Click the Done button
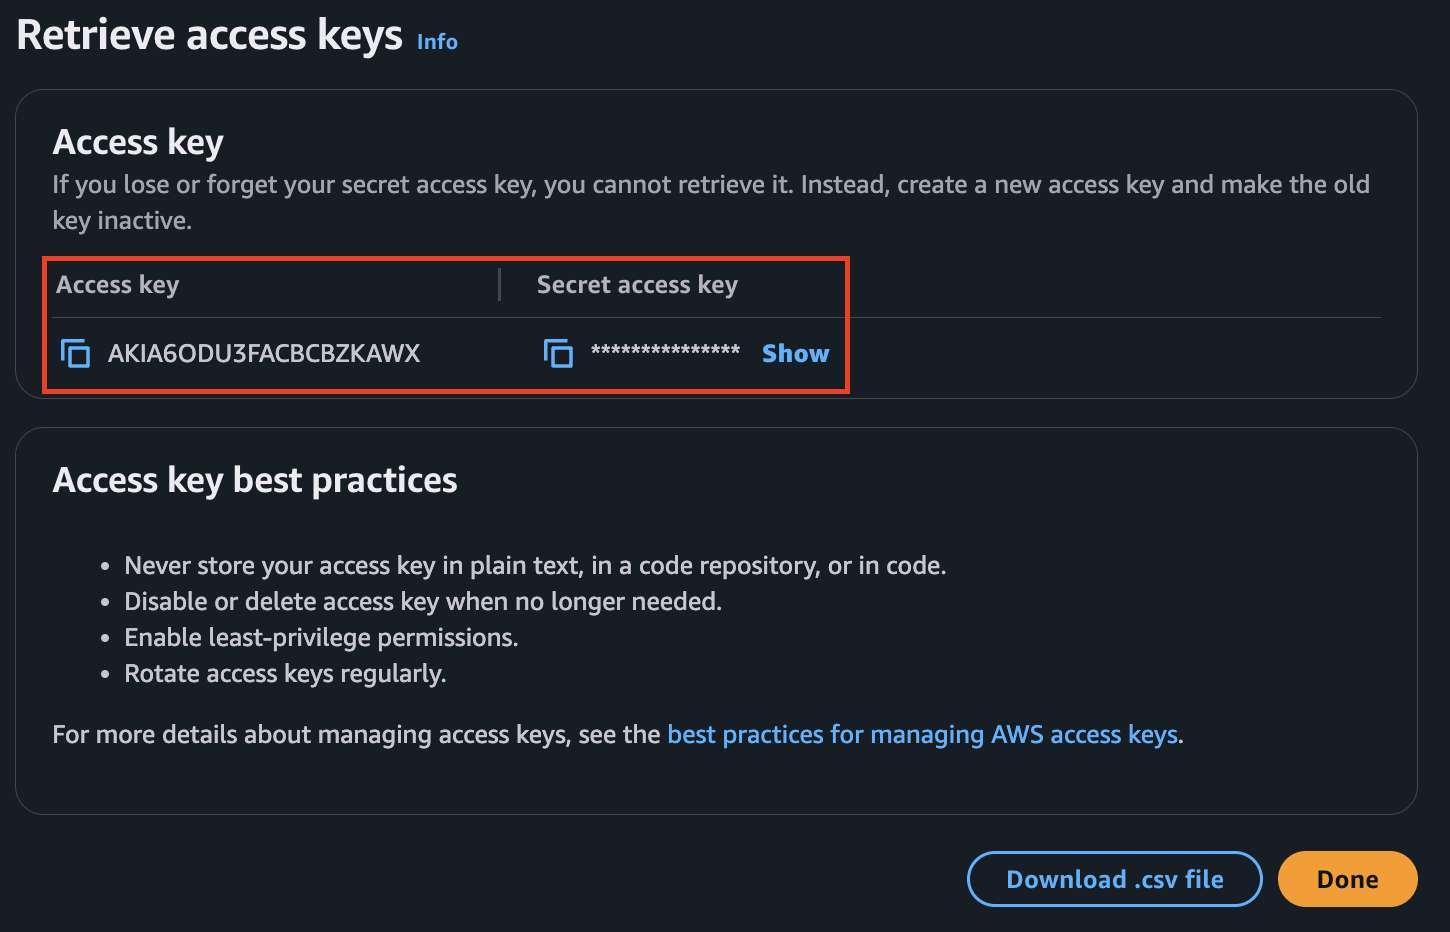Image resolution: width=1450 pixels, height=932 pixels. click(x=1347, y=879)
